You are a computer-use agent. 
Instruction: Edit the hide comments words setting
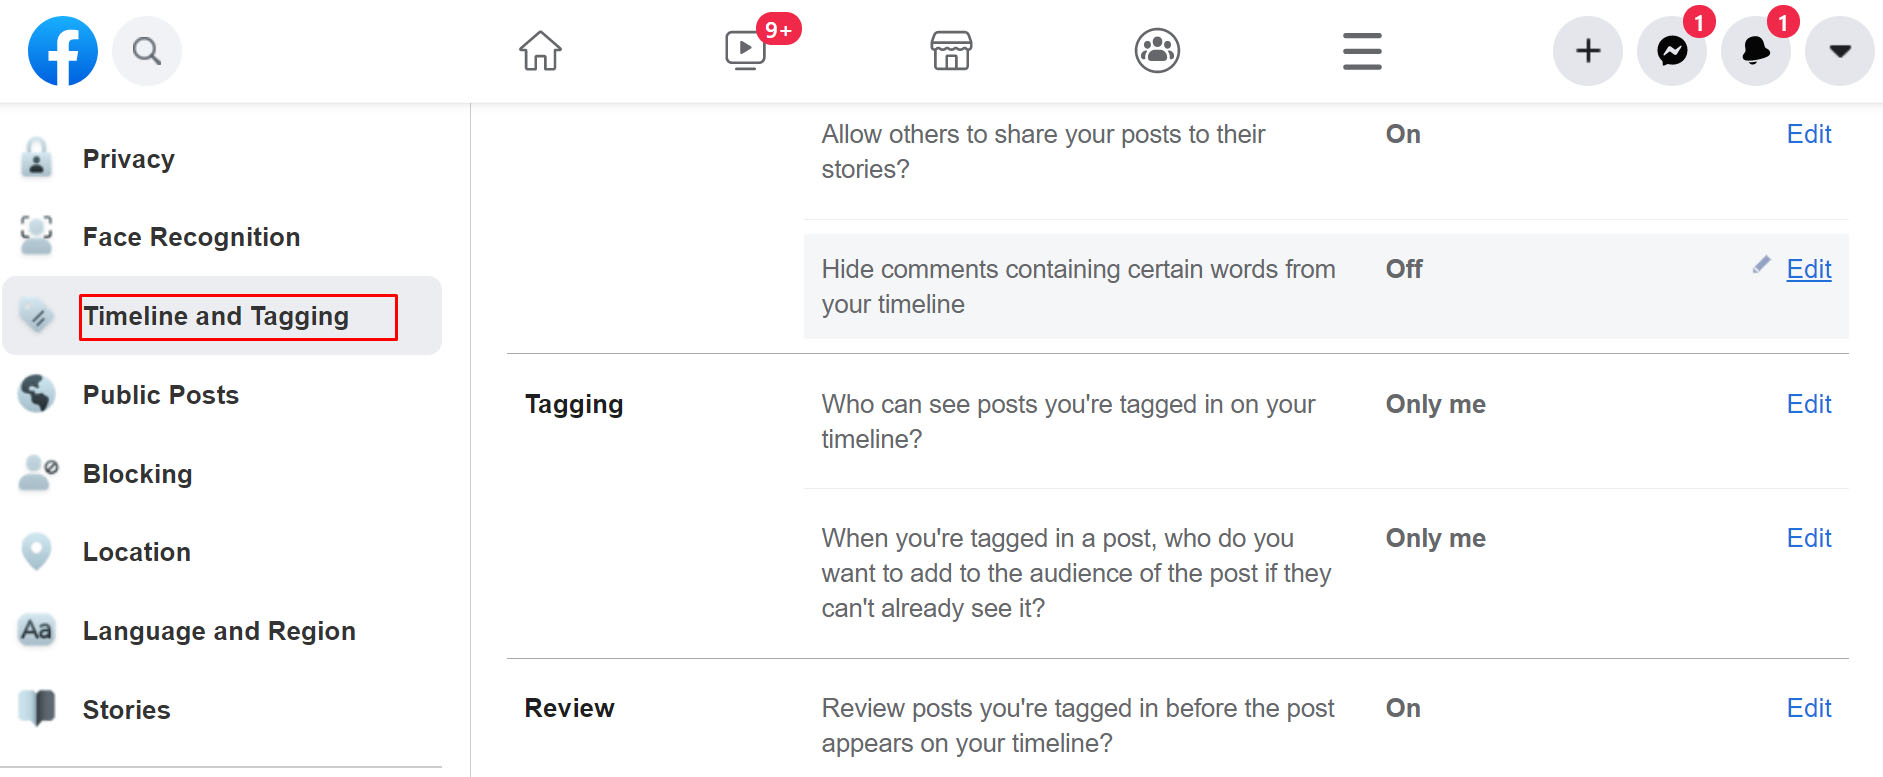(1808, 269)
